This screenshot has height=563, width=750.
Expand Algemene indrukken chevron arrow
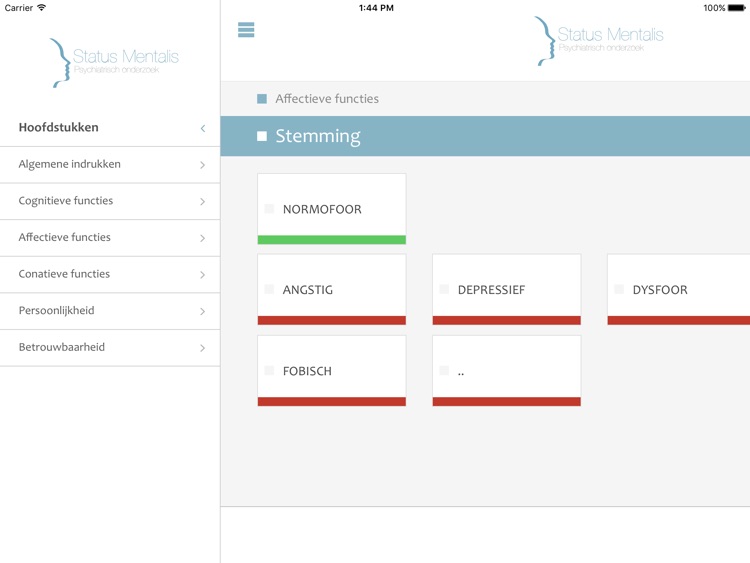click(x=202, y=165)
